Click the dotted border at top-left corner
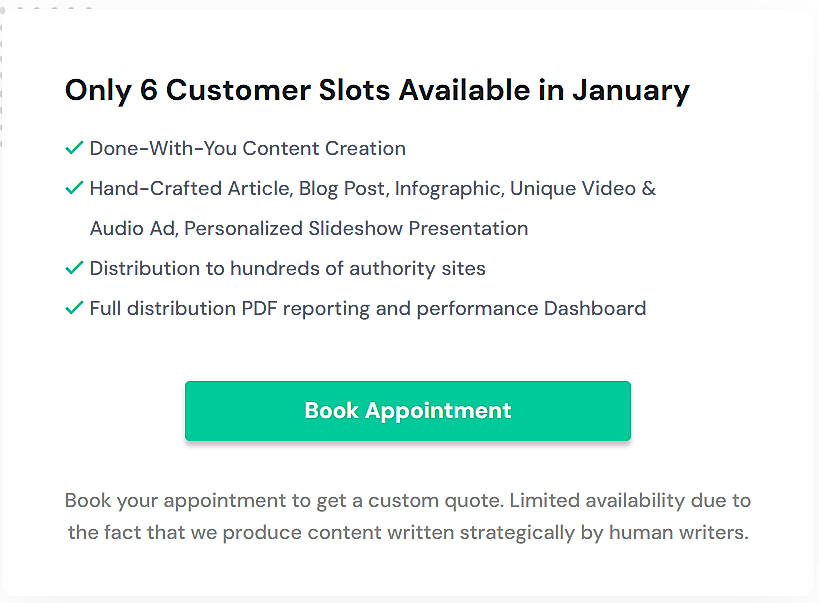Screen dimensions: 819x603 tap(4, 10)
